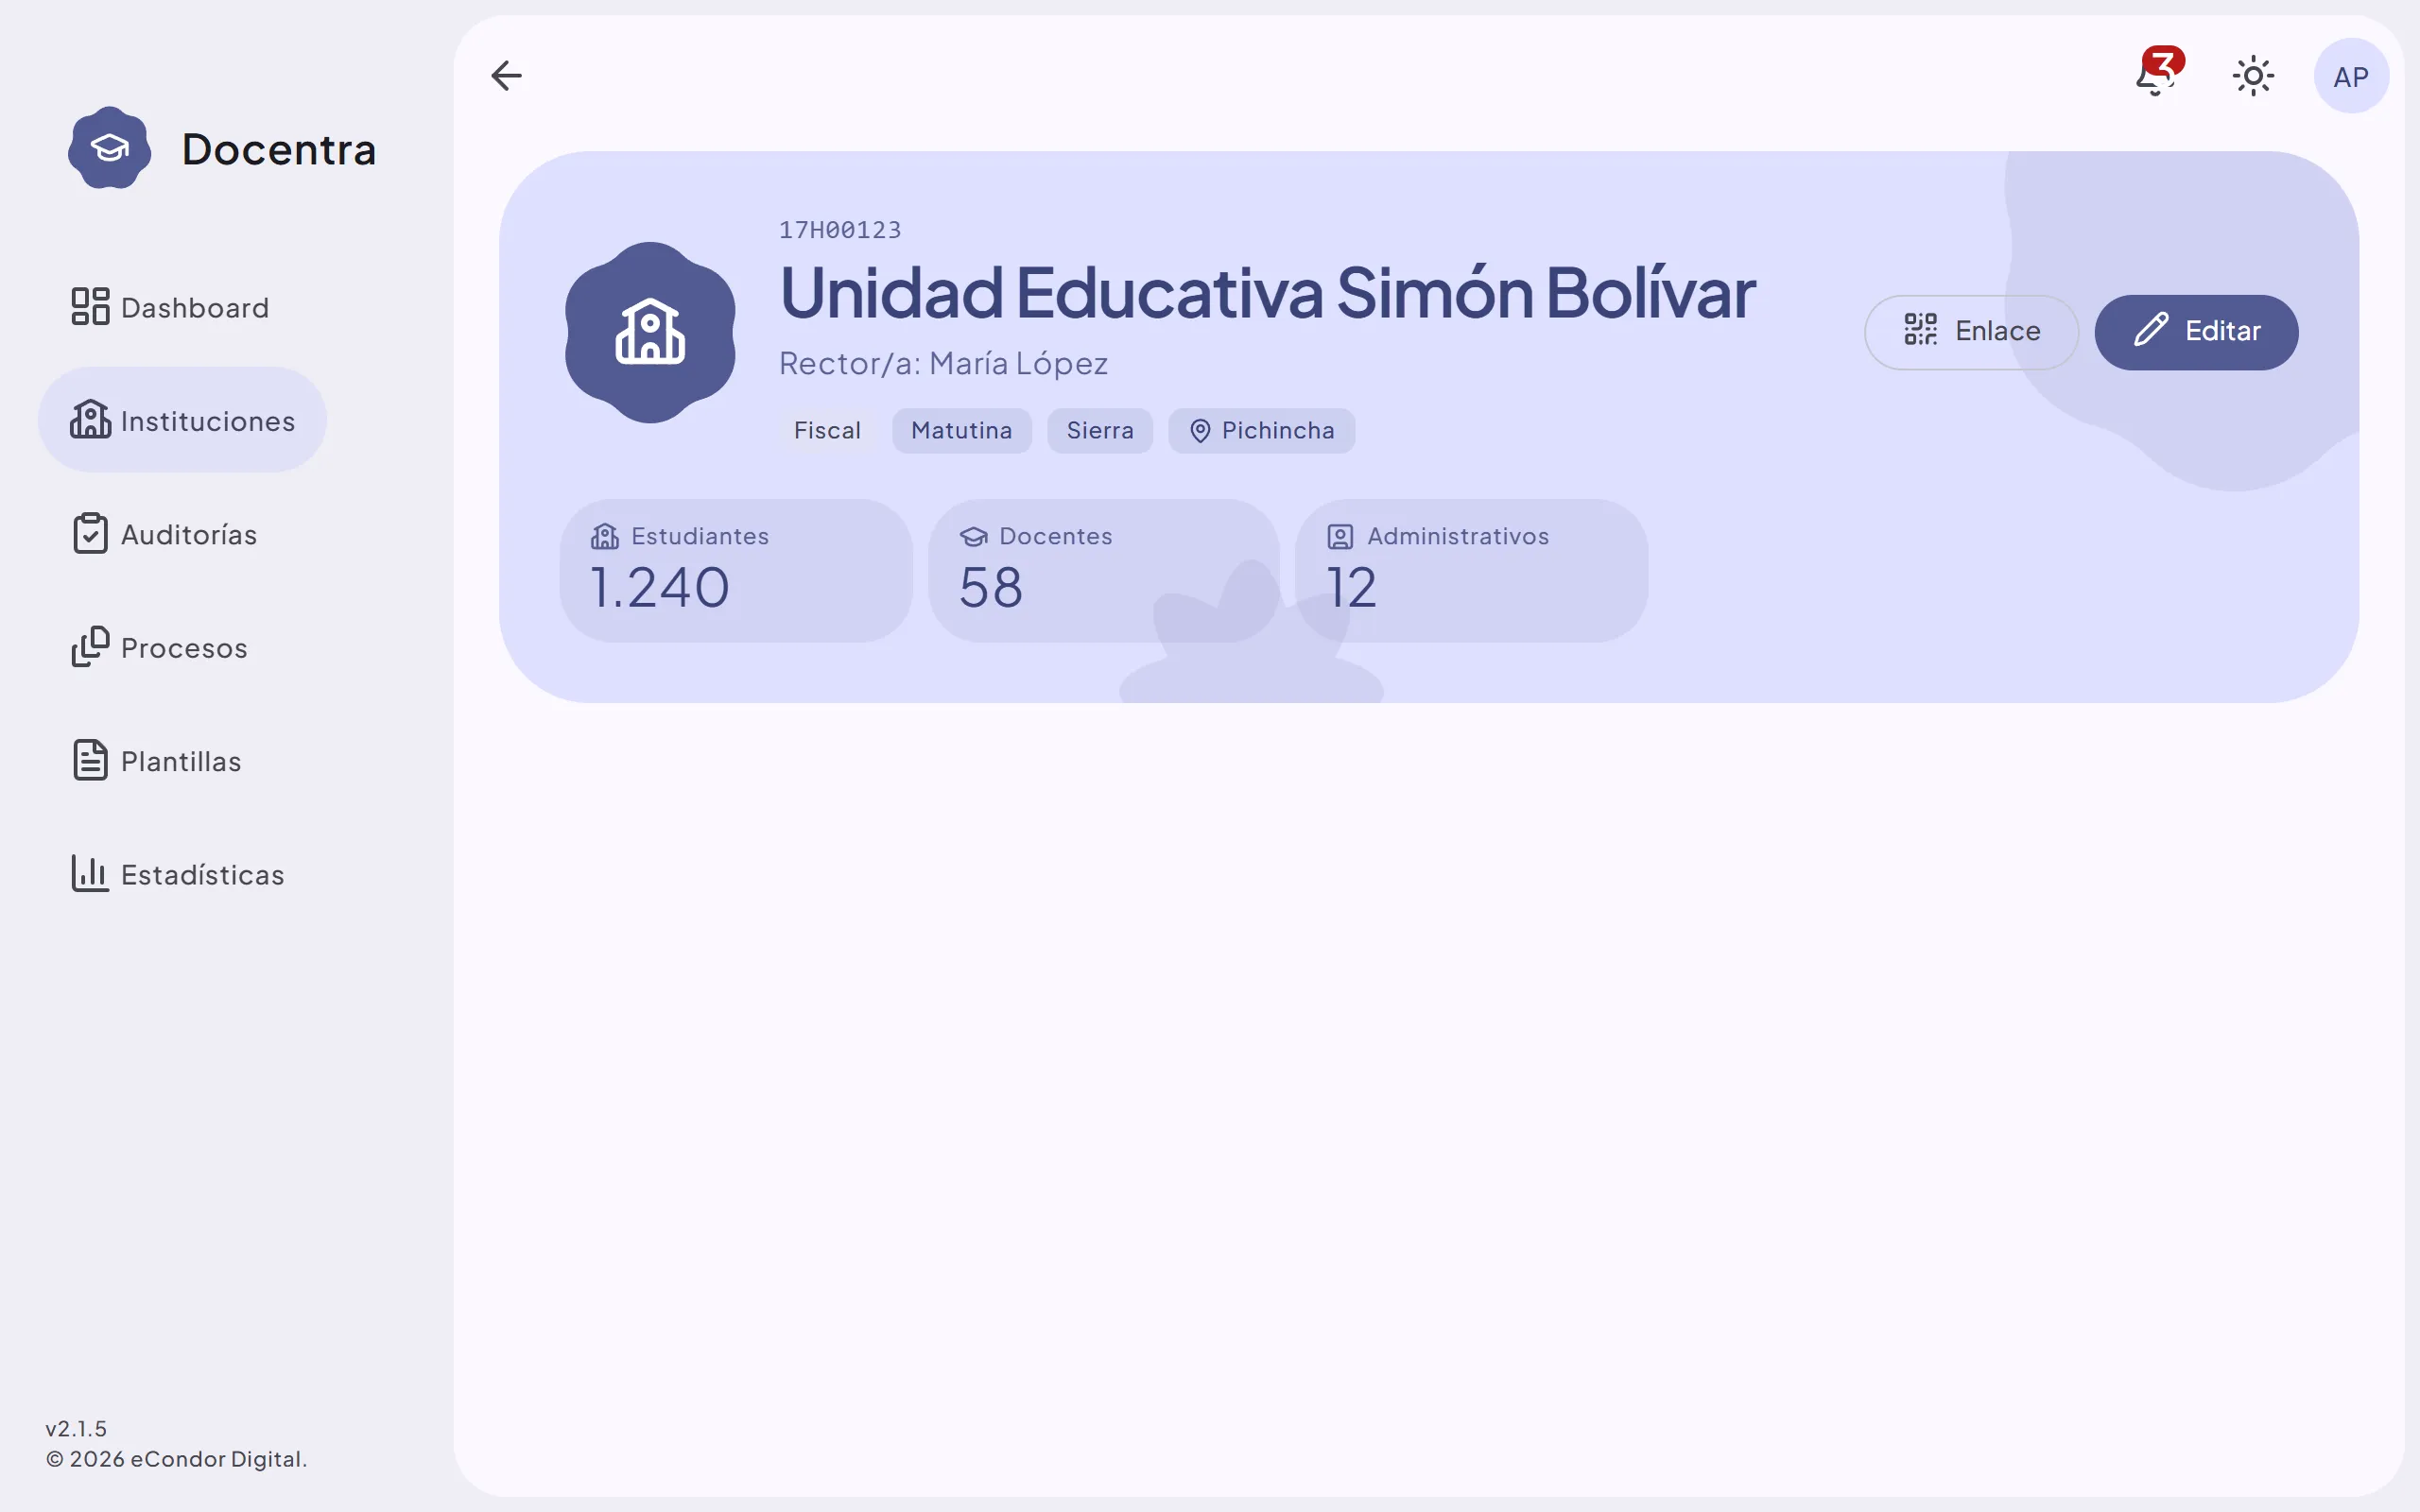Open the Estudiantes stat card
2420x1512 pixels.
coord(736,571)
